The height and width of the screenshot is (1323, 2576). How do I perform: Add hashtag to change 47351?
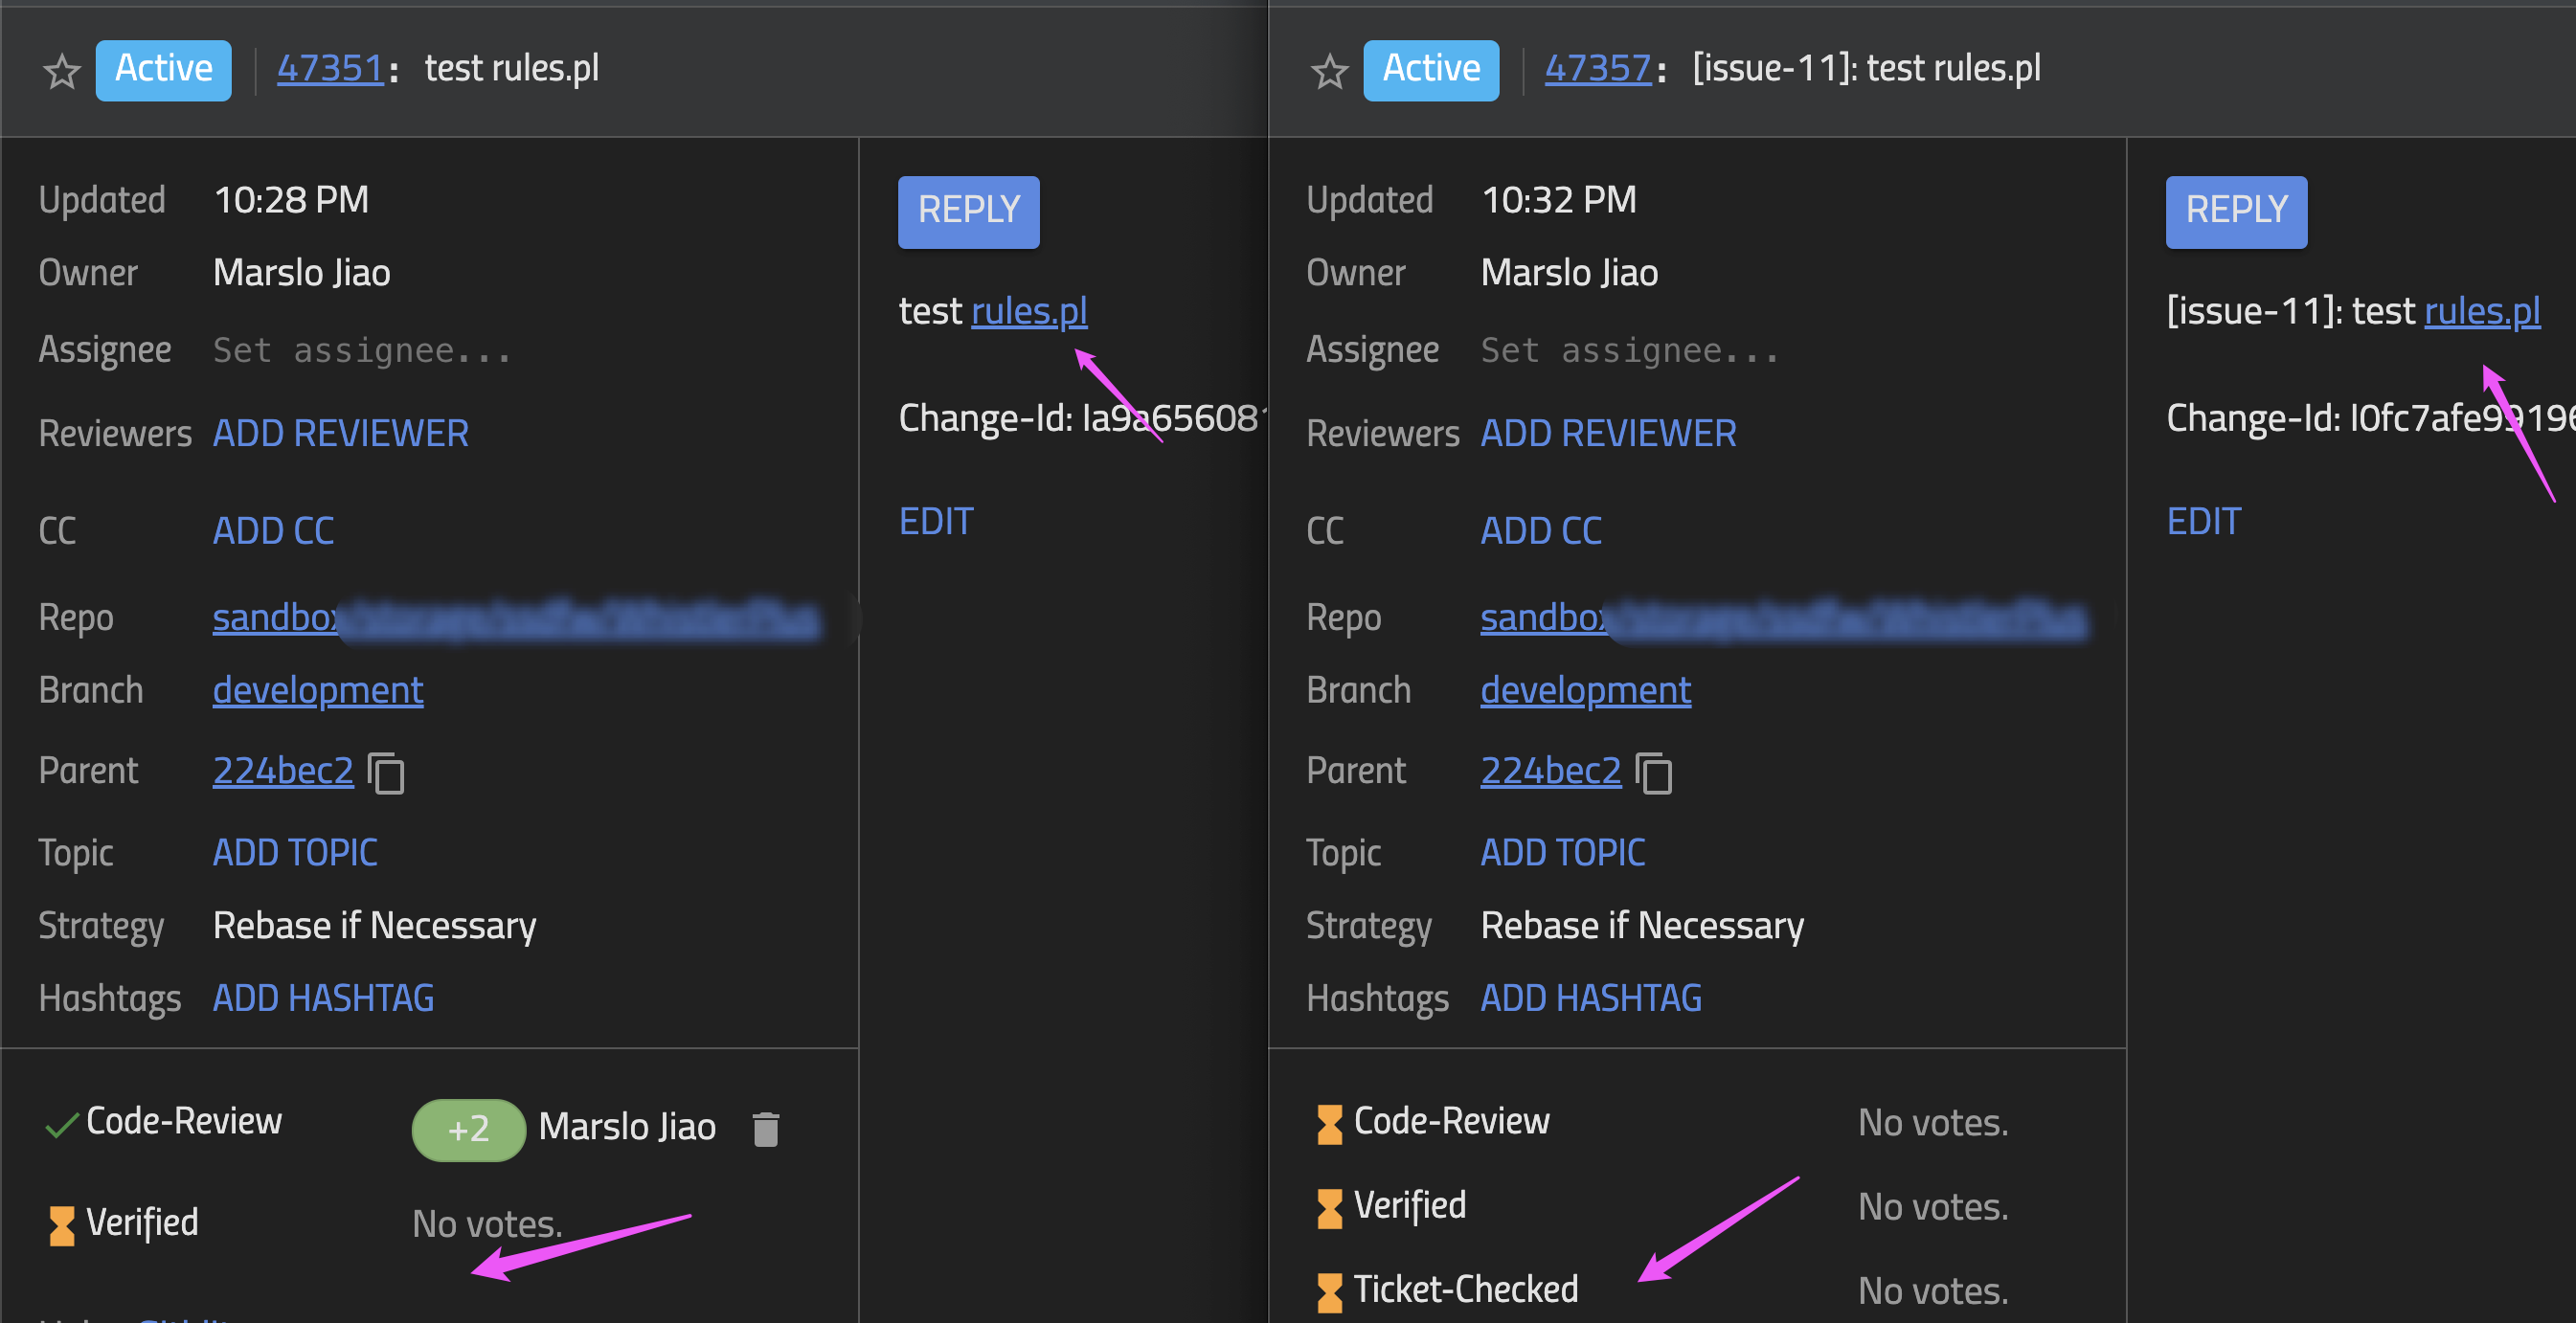click(323, 998)
